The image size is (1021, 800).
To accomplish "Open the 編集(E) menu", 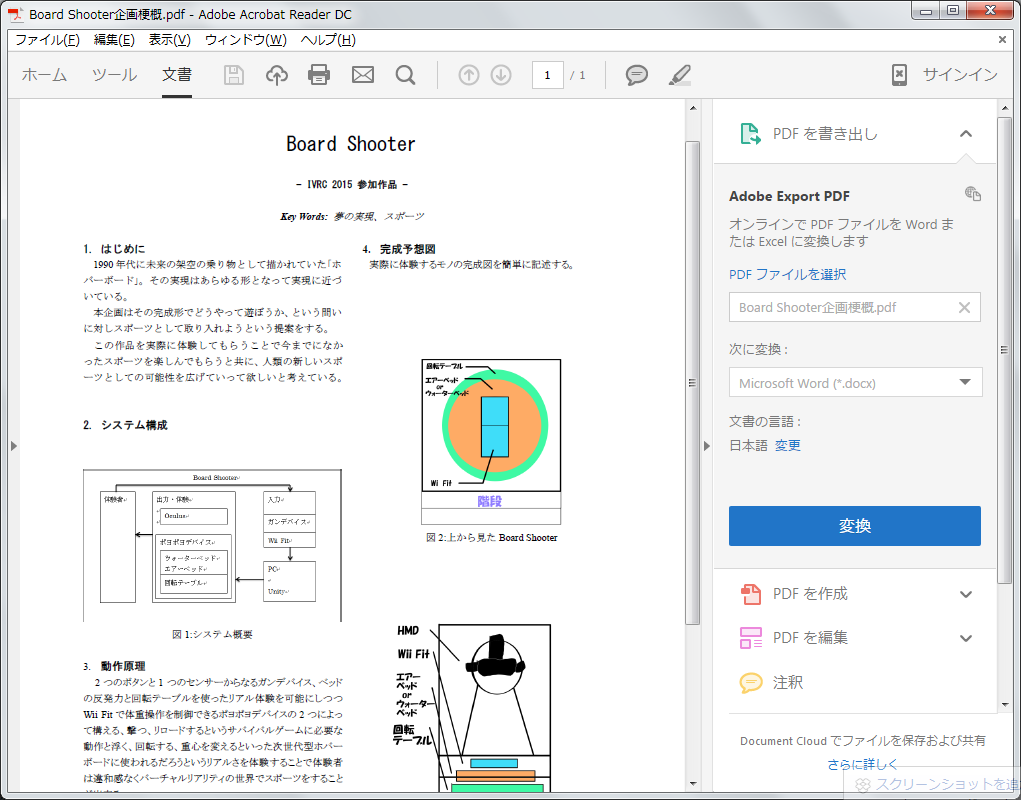I will (114, 40).
